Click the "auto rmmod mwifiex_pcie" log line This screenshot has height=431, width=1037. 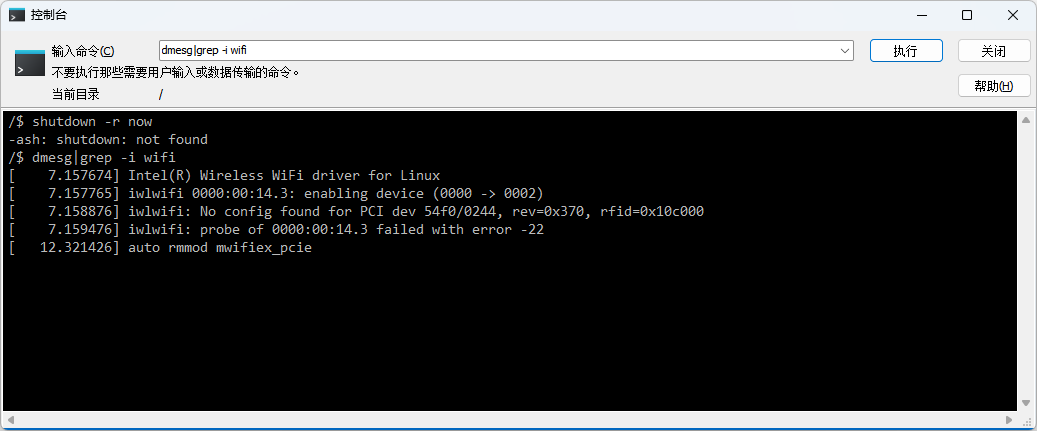[220, 248]
